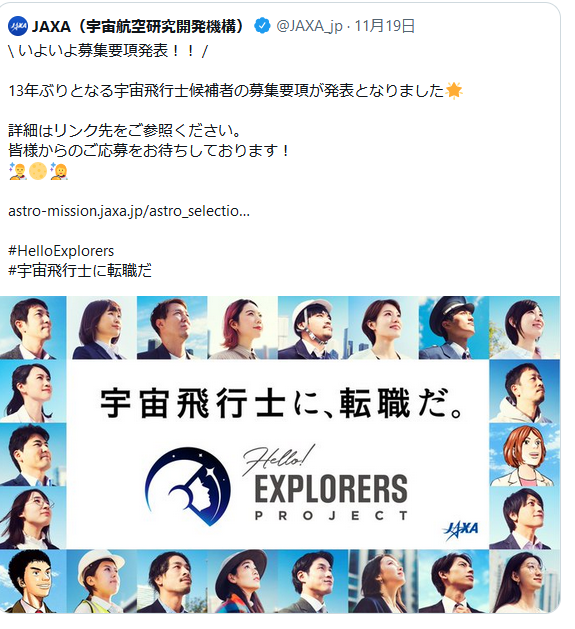Open the astro-mission.jaxa.jp link

(129, 211)
